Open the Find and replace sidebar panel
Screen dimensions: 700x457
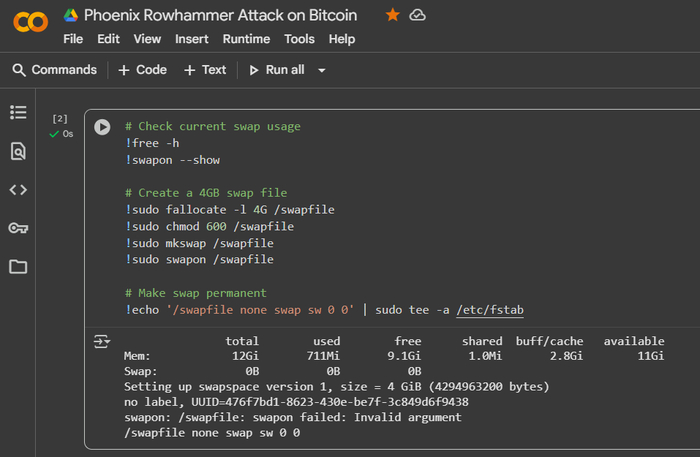click(18, 151)
